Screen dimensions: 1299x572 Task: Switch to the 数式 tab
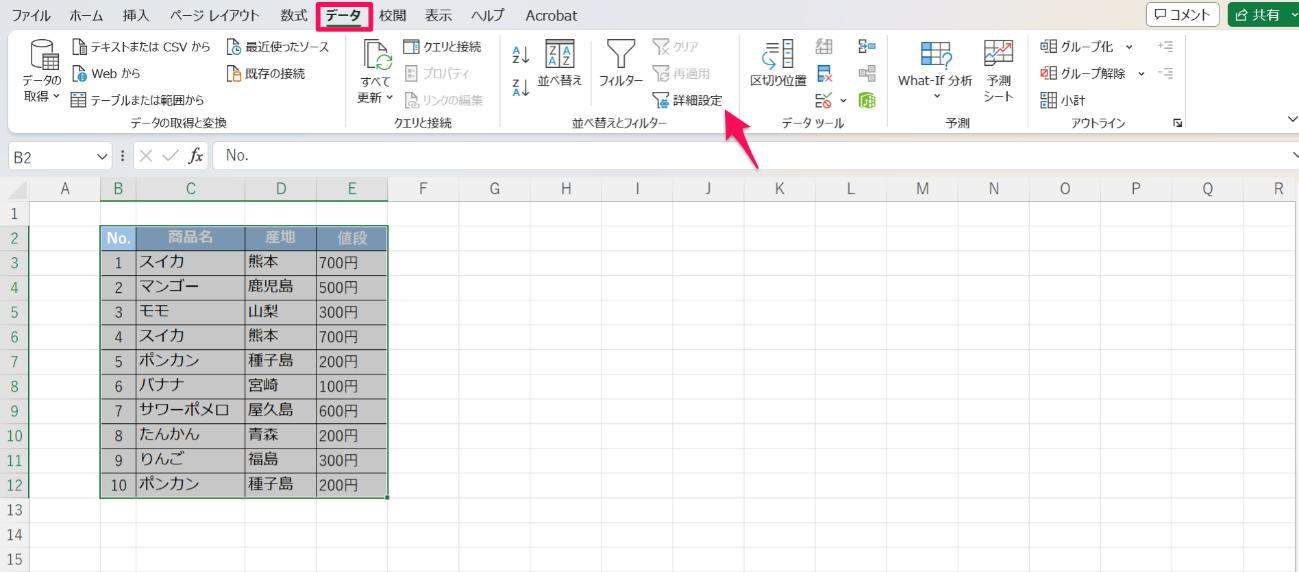[294, 15]
